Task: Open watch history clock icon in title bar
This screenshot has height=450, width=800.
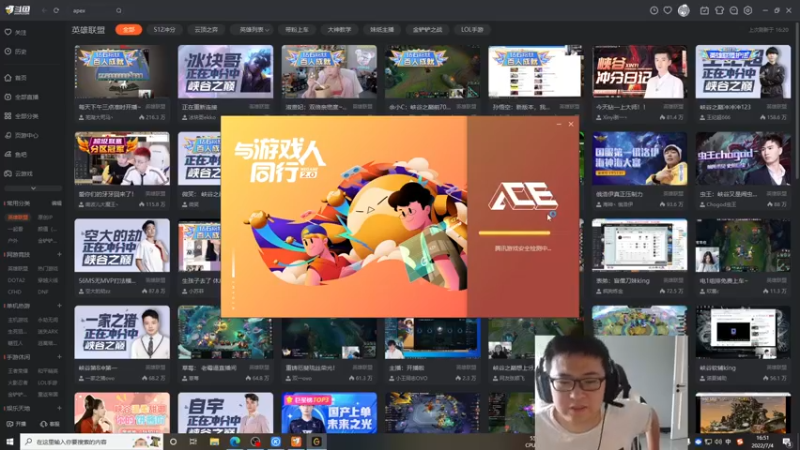Action: 654,10
